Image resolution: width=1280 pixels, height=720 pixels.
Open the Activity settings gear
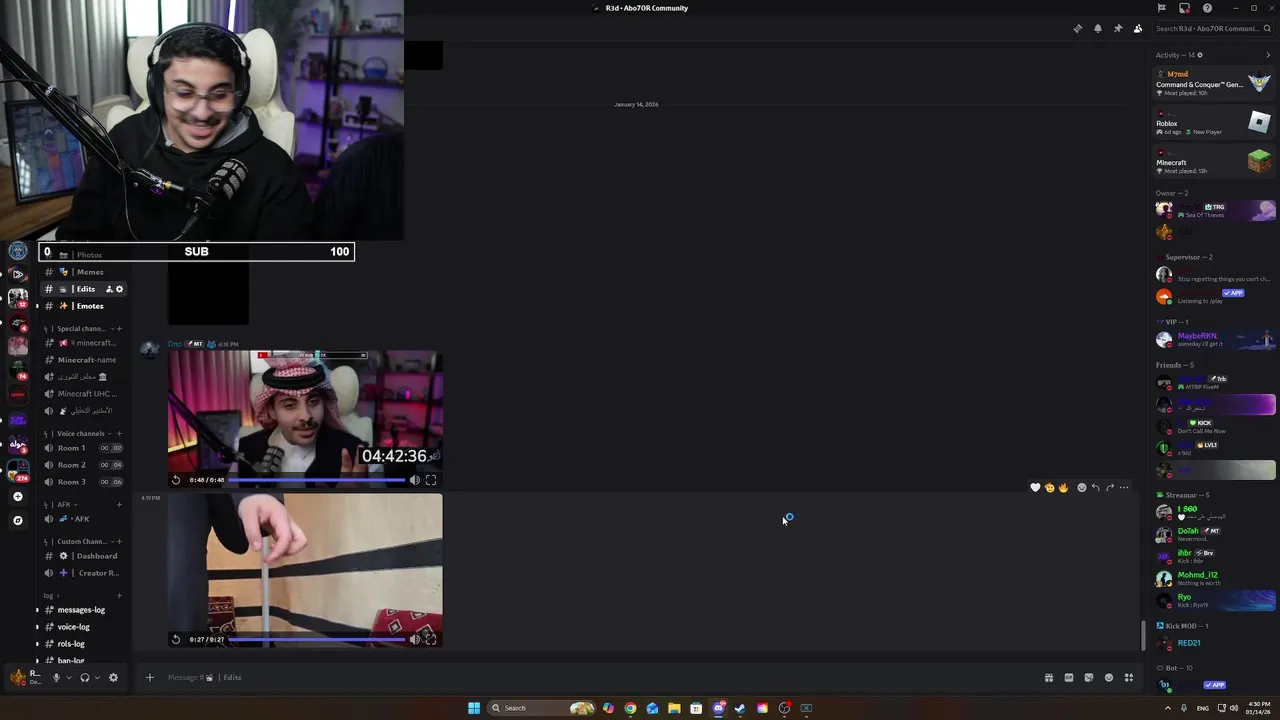(x=1200, y=55)
